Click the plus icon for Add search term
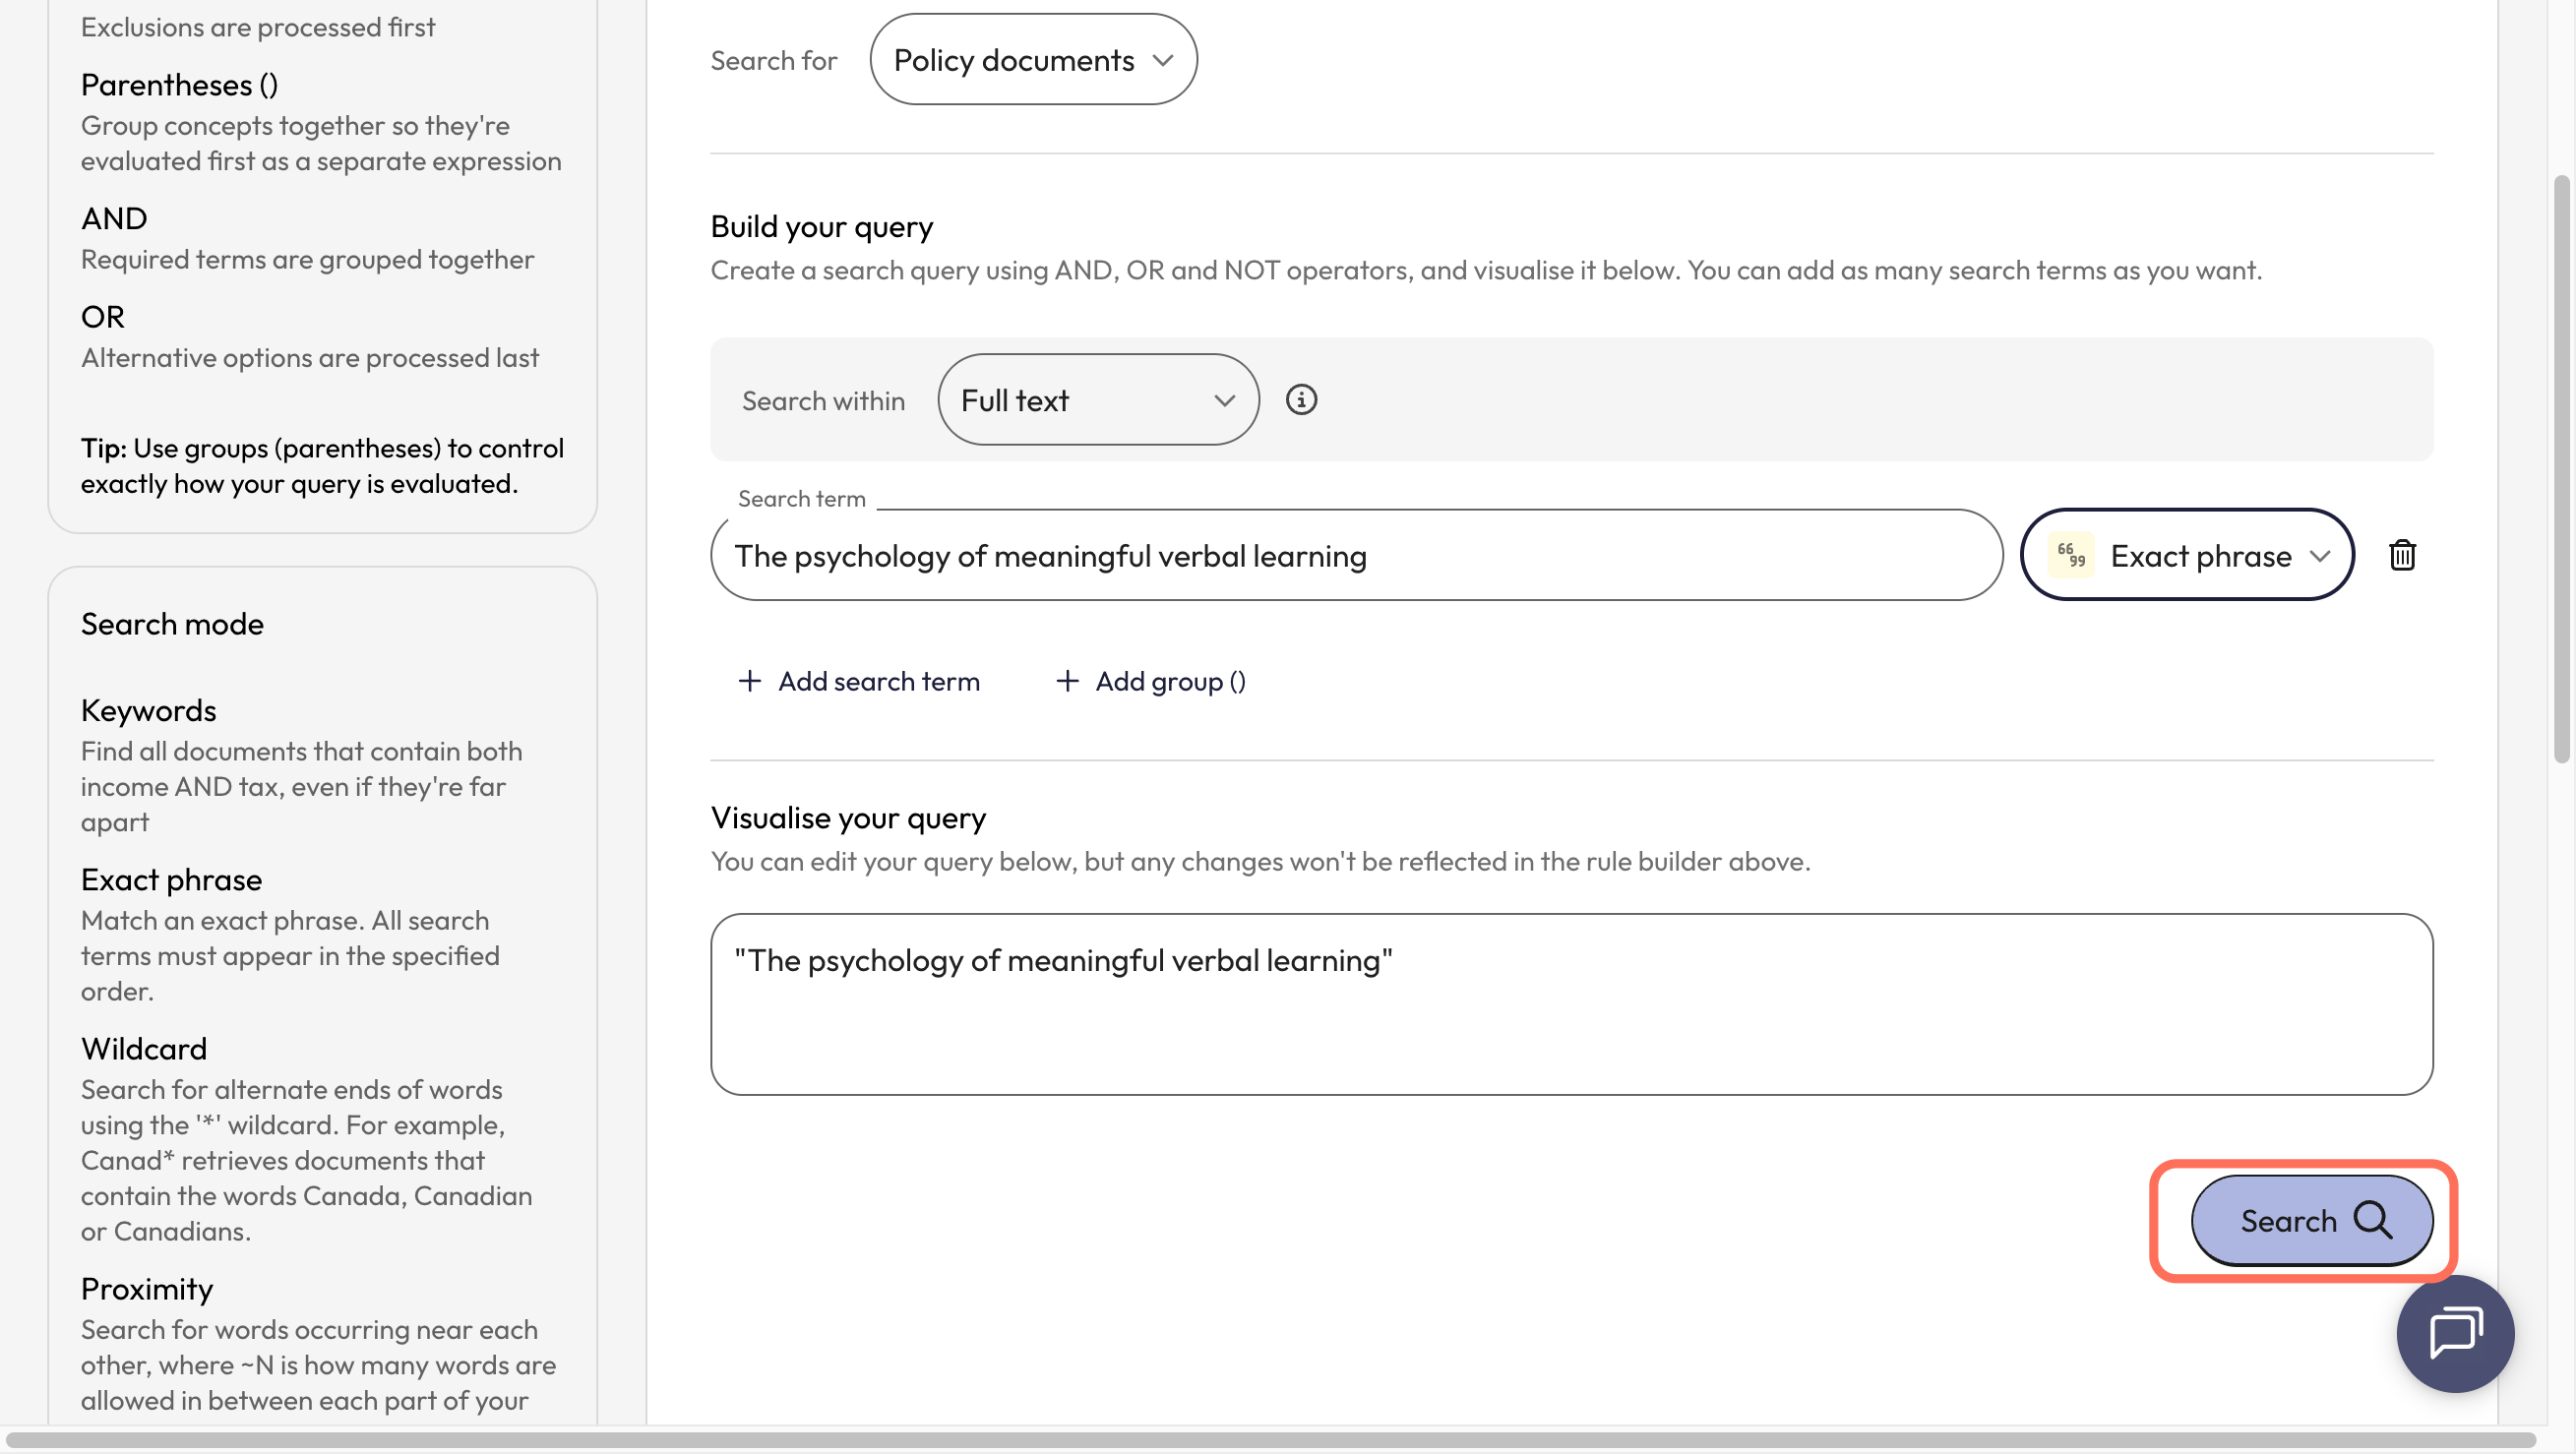This screenshot has width=2576, height=1454. 749,681
